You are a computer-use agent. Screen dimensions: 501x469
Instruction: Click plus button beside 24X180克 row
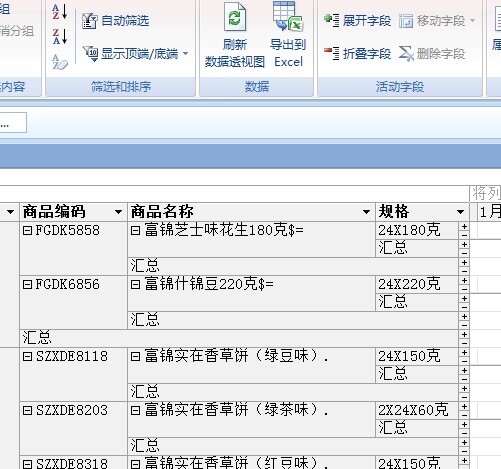464,227
